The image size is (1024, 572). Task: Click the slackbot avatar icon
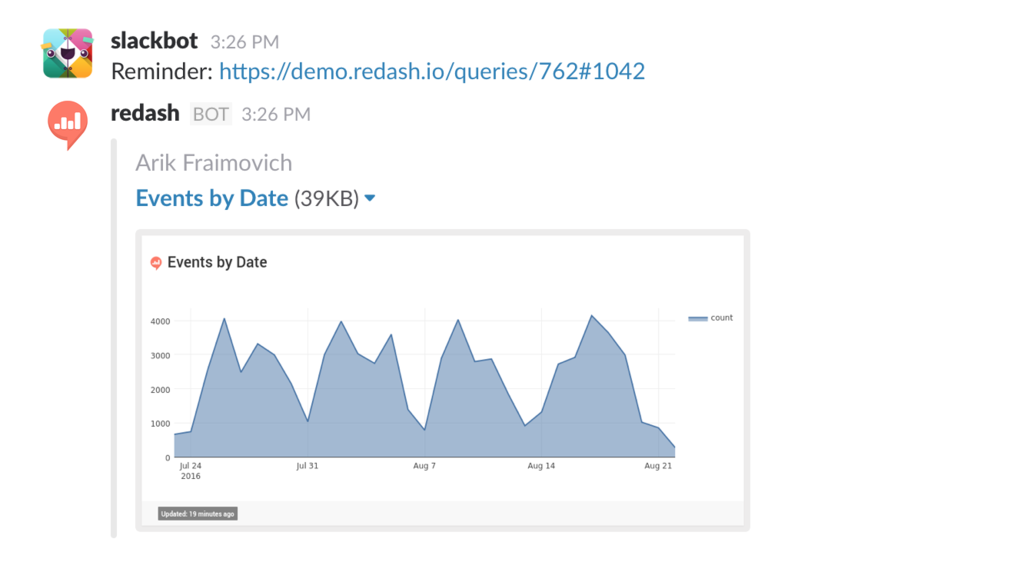67,54
